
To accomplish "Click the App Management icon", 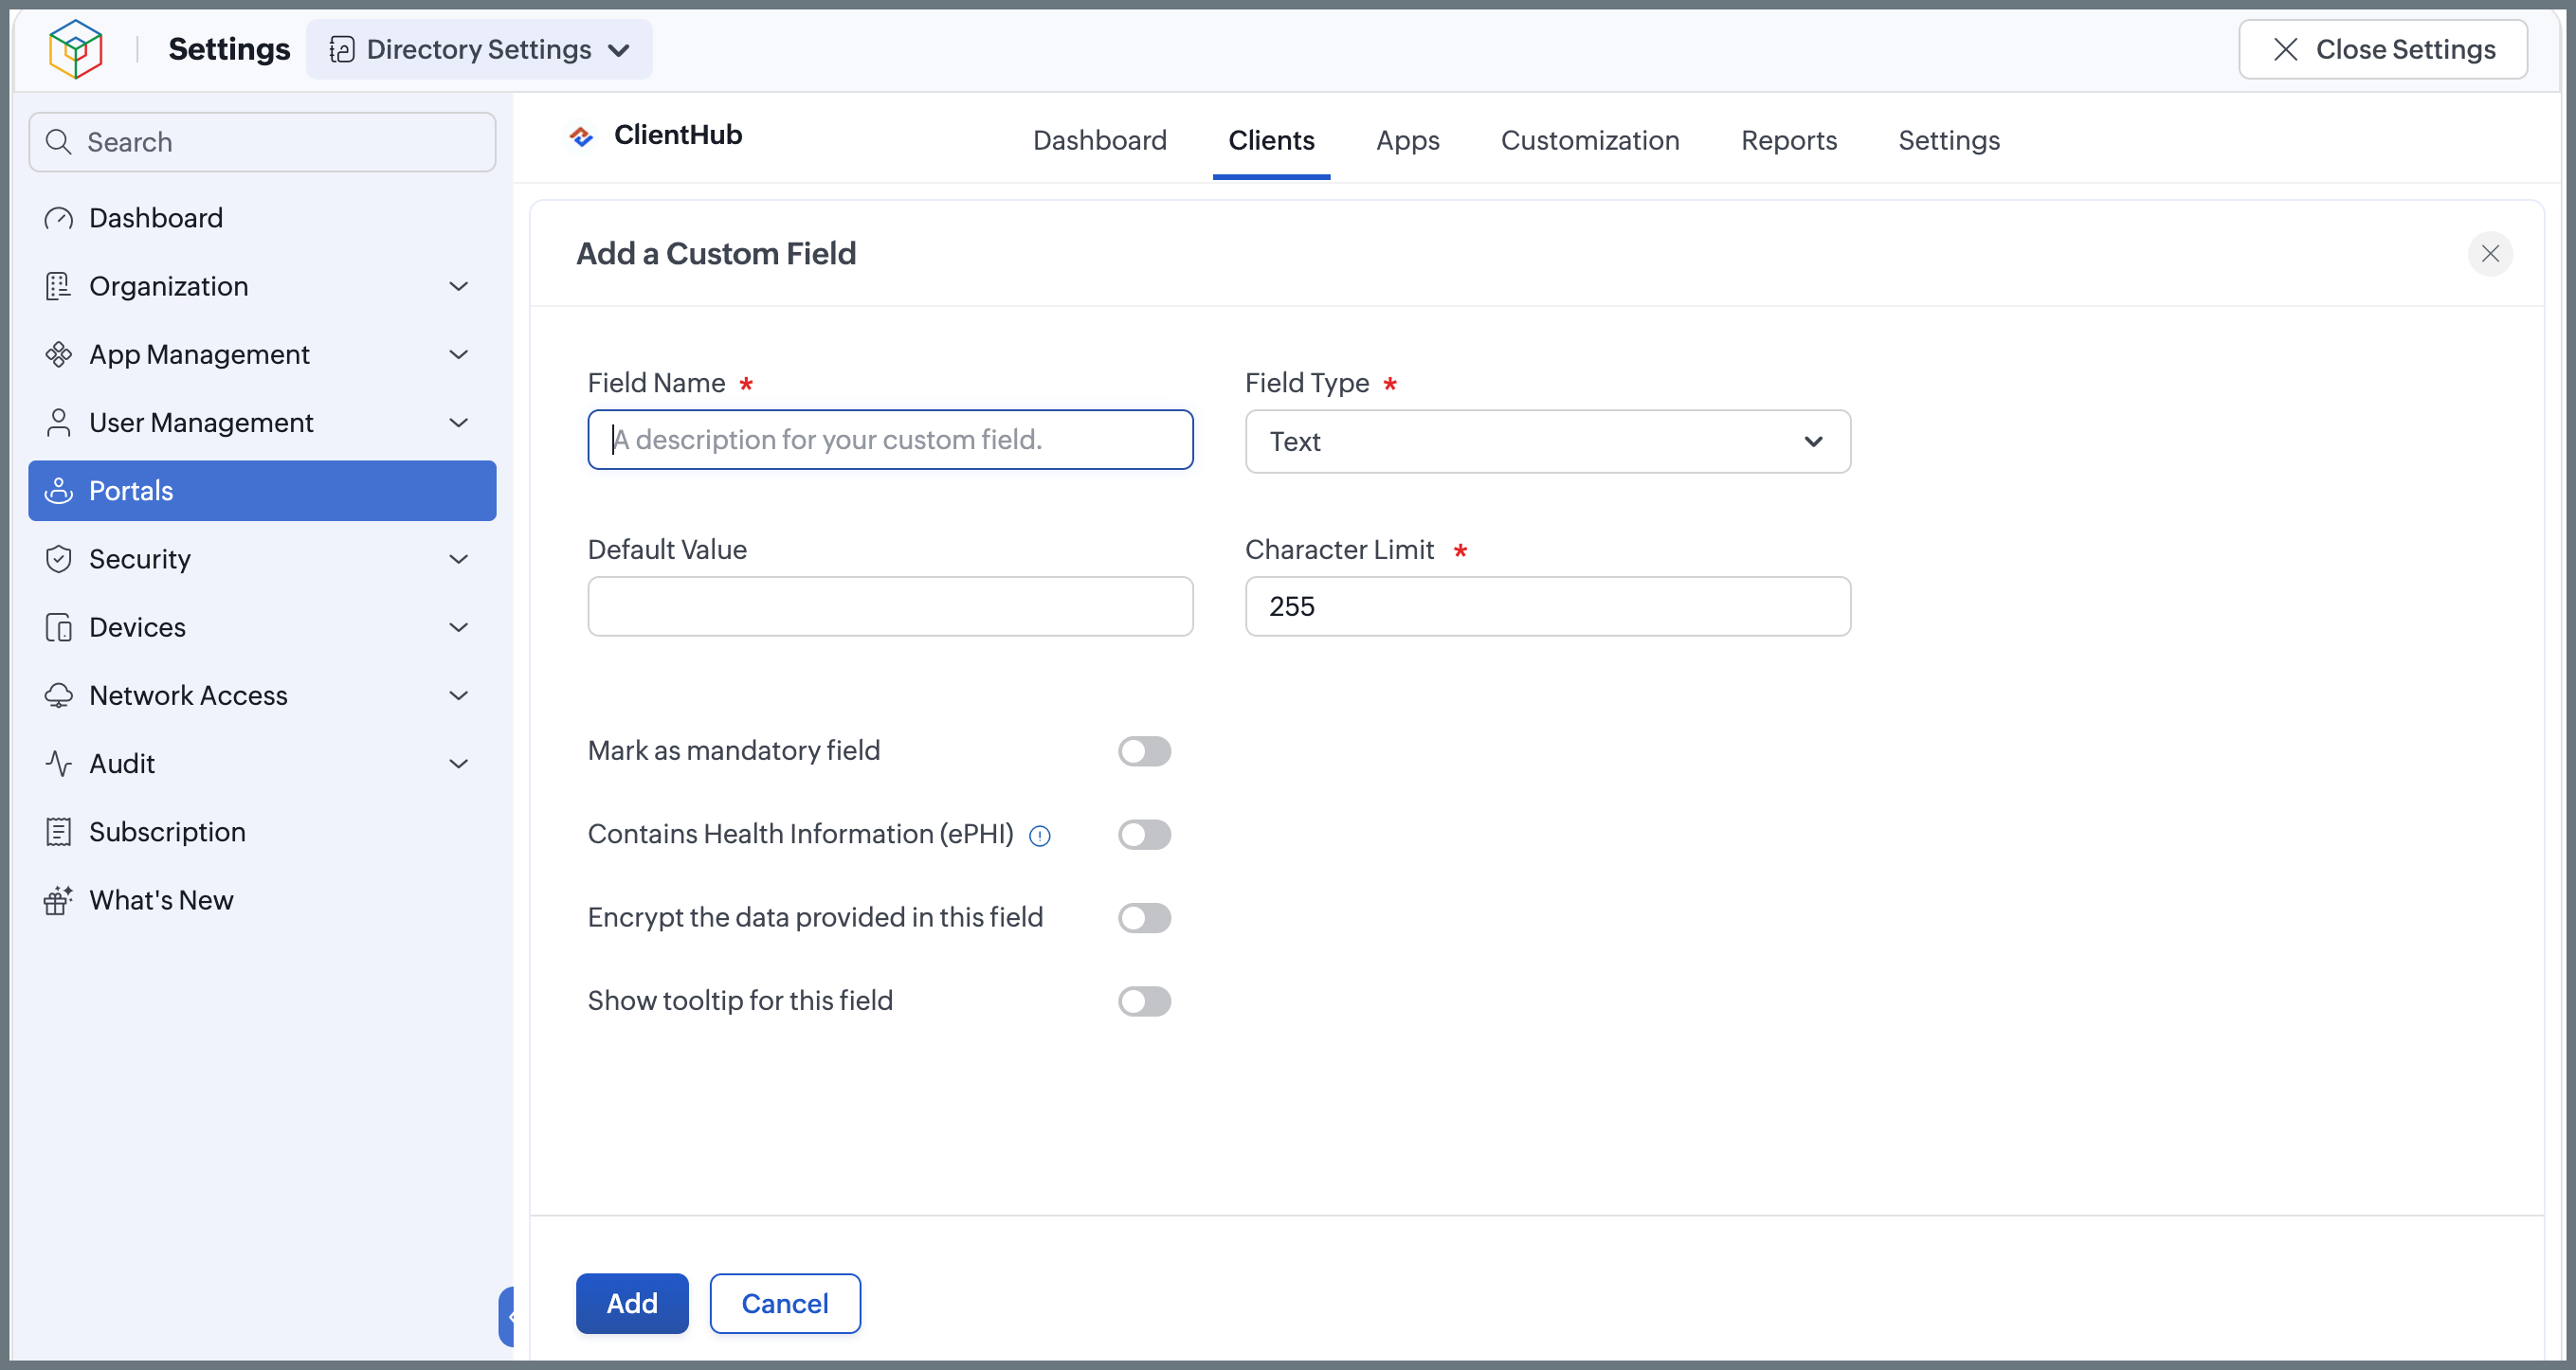I will pos(59,354).
